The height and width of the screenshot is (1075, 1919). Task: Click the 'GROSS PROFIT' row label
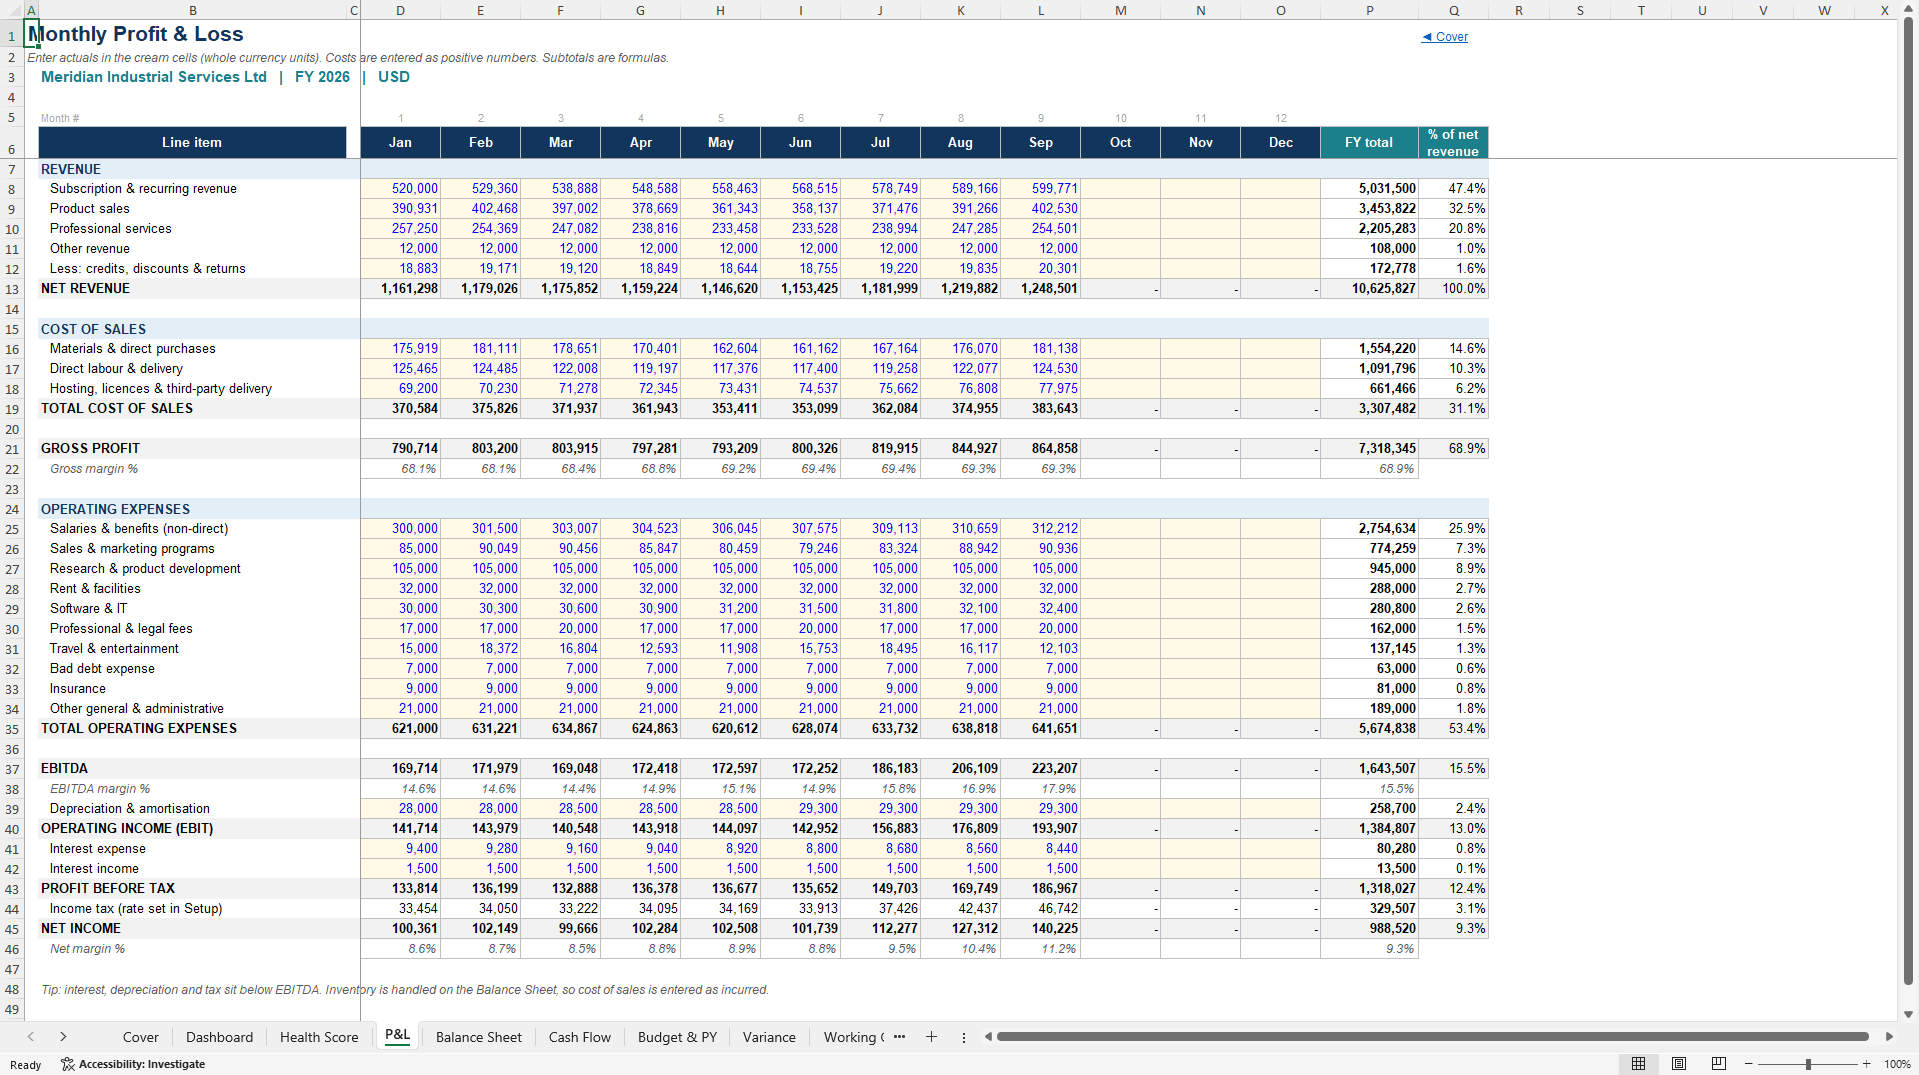tap(90, 448)
